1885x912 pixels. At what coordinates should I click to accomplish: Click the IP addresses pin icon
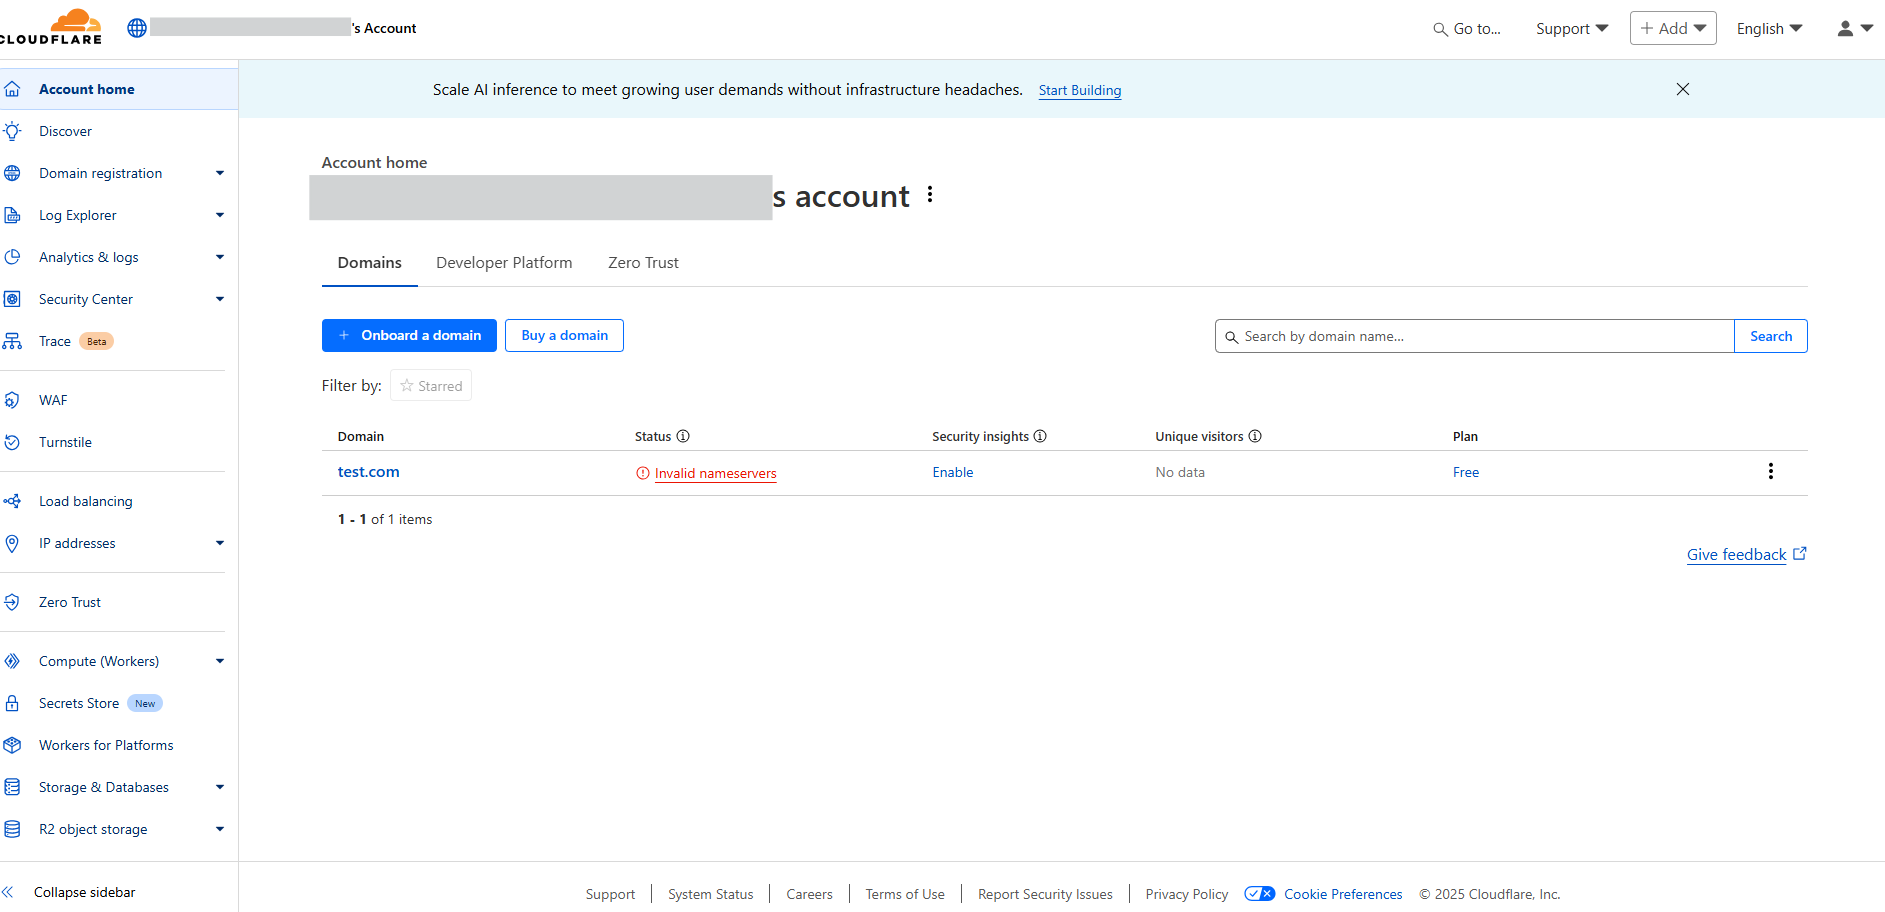(x=12, y=543)
